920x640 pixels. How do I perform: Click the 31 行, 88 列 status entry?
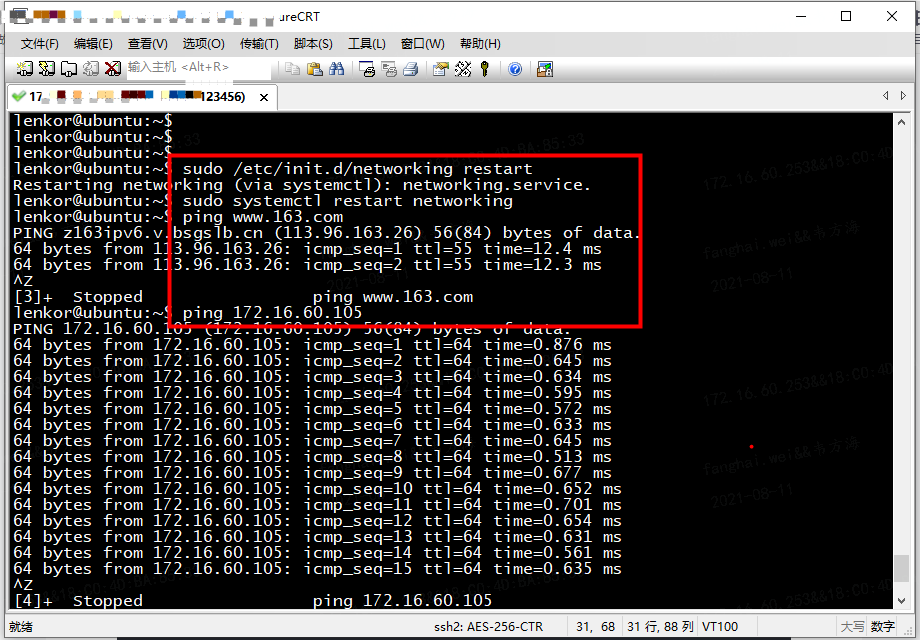tap(660, 627)
